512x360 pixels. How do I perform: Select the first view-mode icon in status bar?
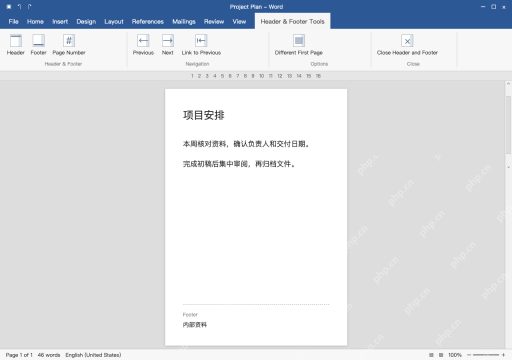click(431, 355)
